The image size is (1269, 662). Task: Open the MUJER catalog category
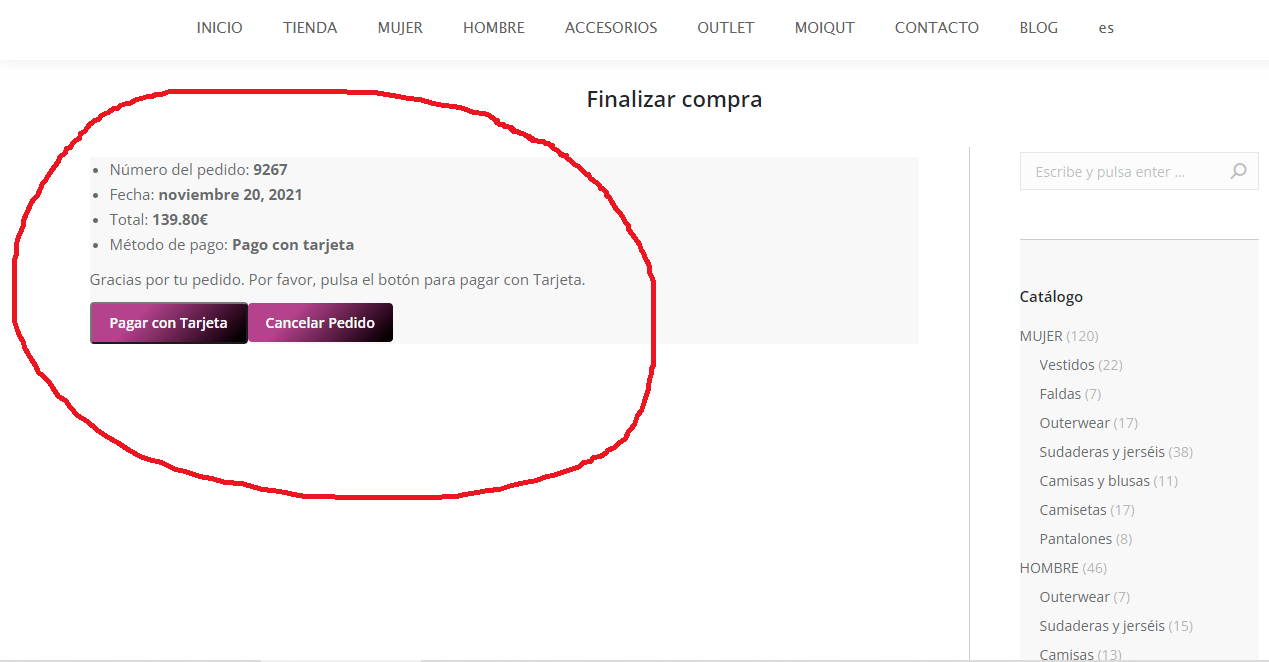click(1041, 336)
